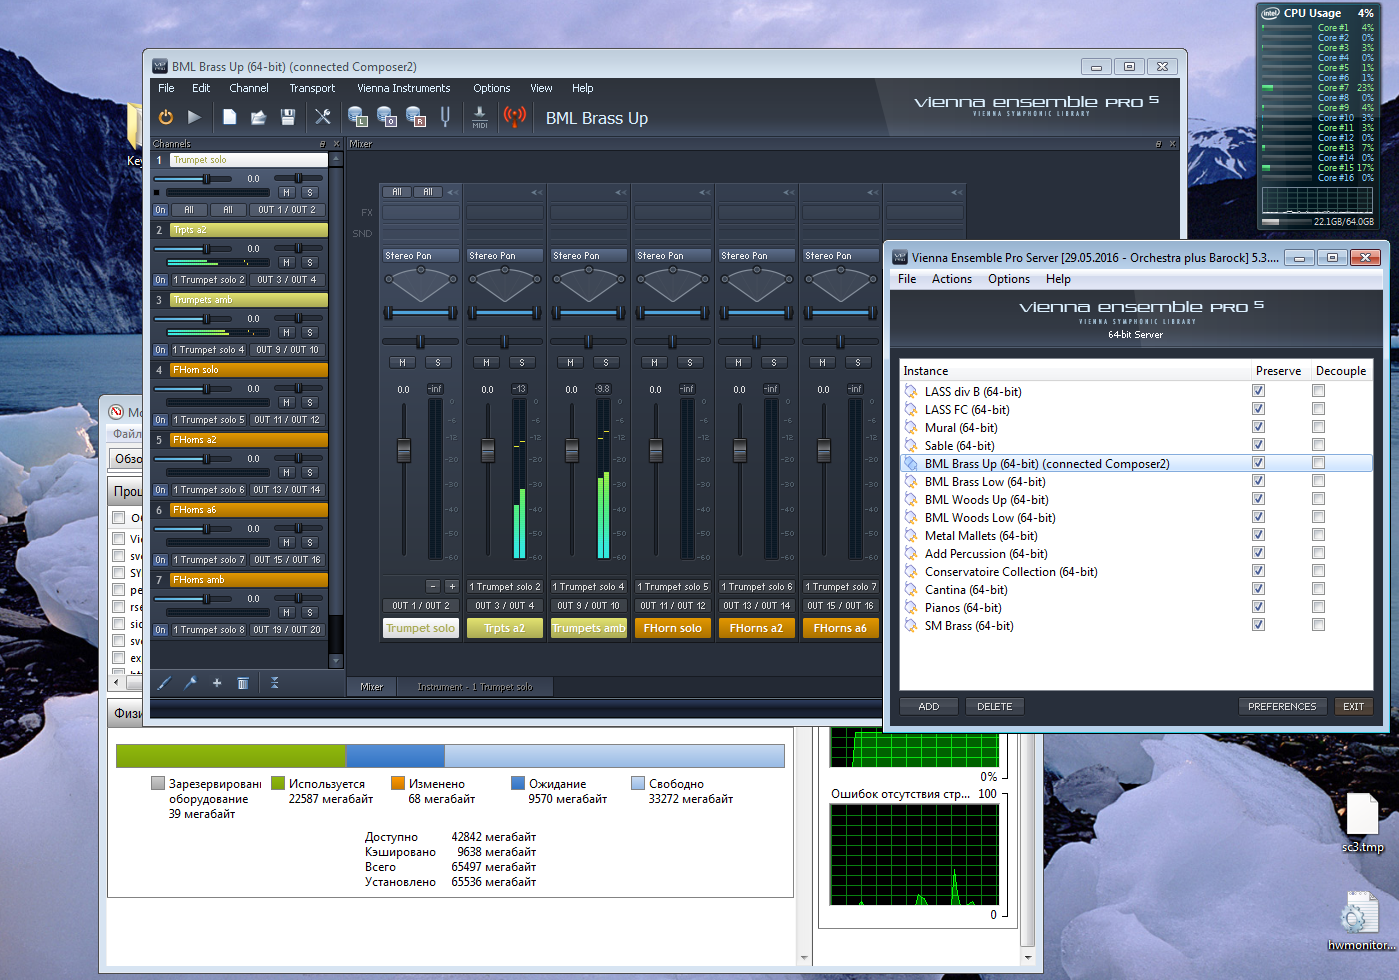1399x980 pixels.
Task: Open OUT 3 / OUT 4 output selector in mixer
Action: (x=505, y=605)
